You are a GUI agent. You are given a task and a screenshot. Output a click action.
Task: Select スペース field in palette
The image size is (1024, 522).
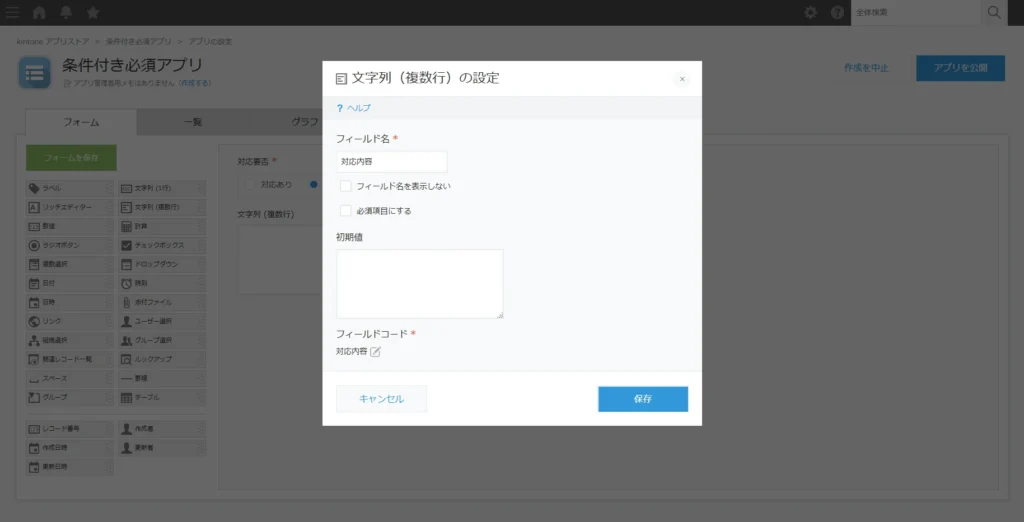coord(70,378)
